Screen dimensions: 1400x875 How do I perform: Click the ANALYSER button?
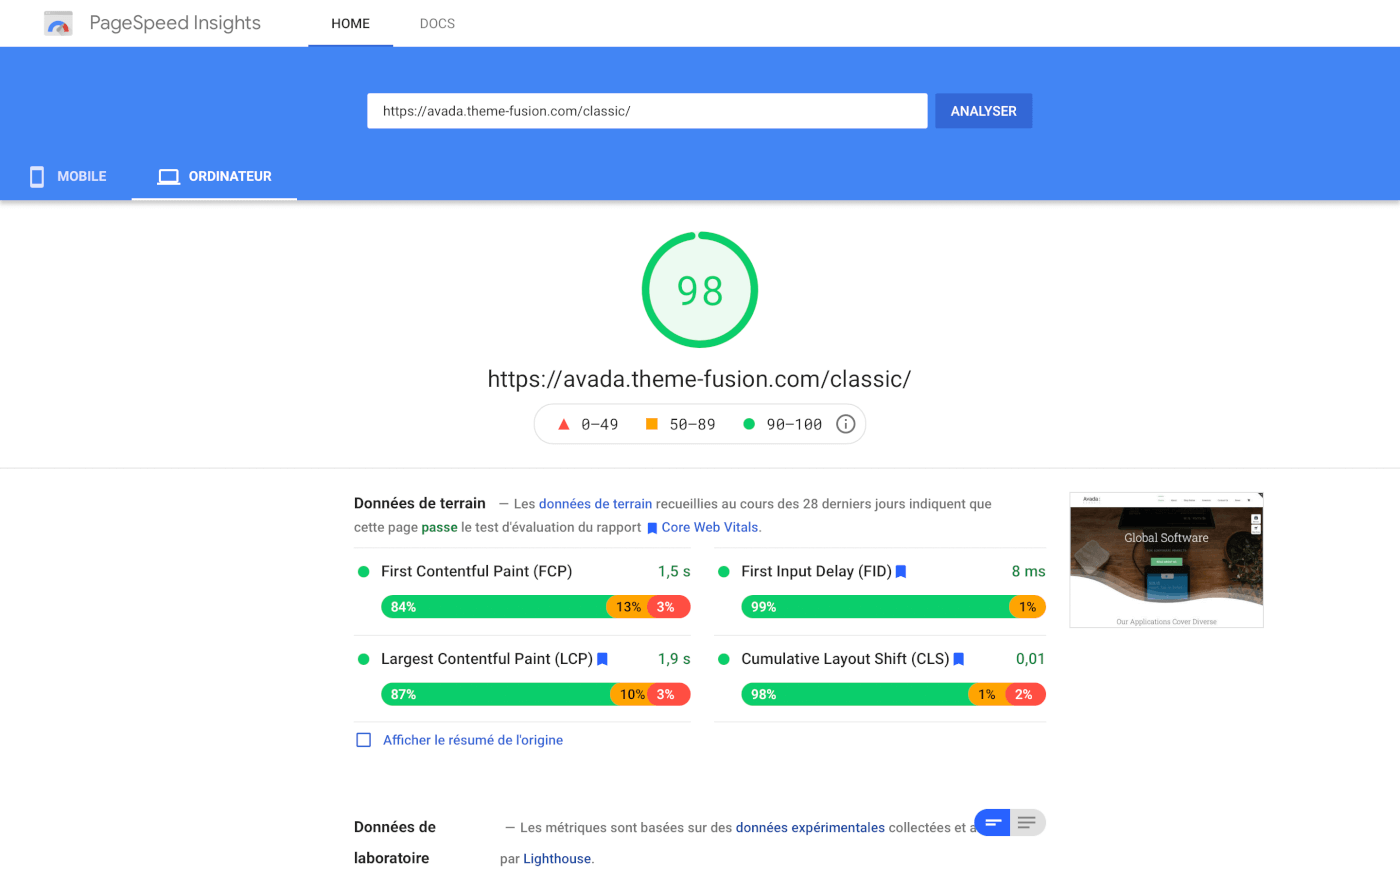(x=983, y=111)
